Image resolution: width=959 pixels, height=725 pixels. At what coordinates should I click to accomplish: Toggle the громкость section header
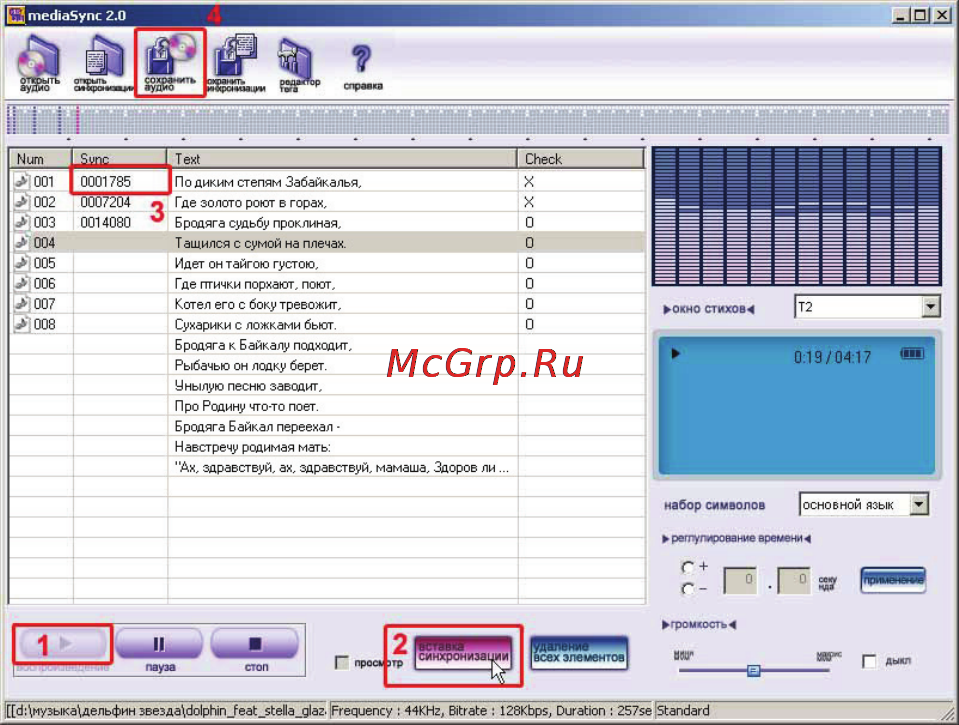(x=699, y=624)
